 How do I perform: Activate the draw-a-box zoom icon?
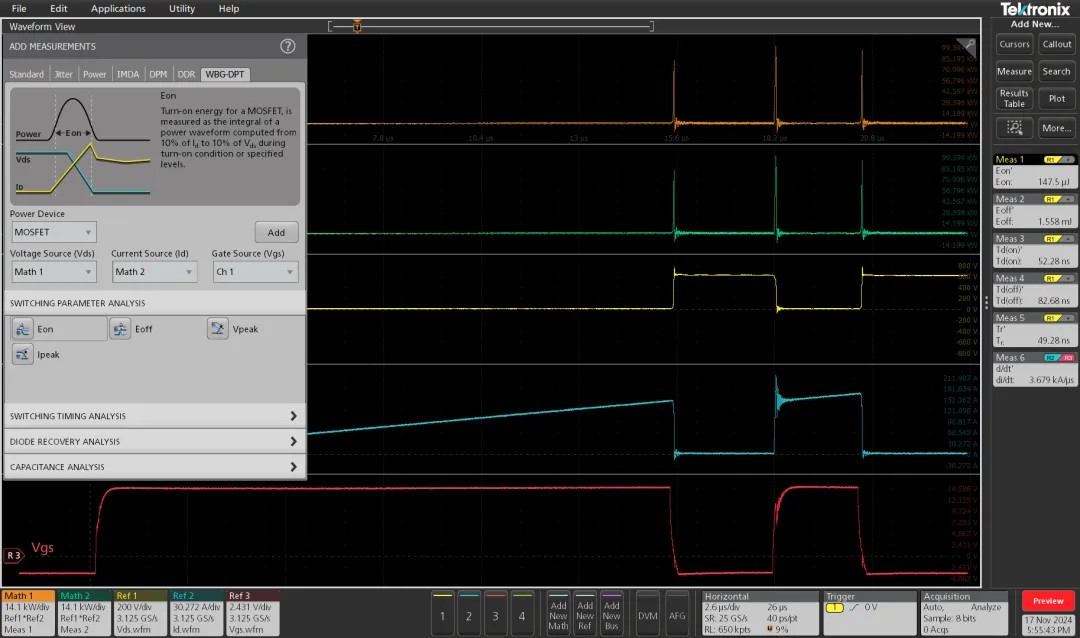(1014, 127)
